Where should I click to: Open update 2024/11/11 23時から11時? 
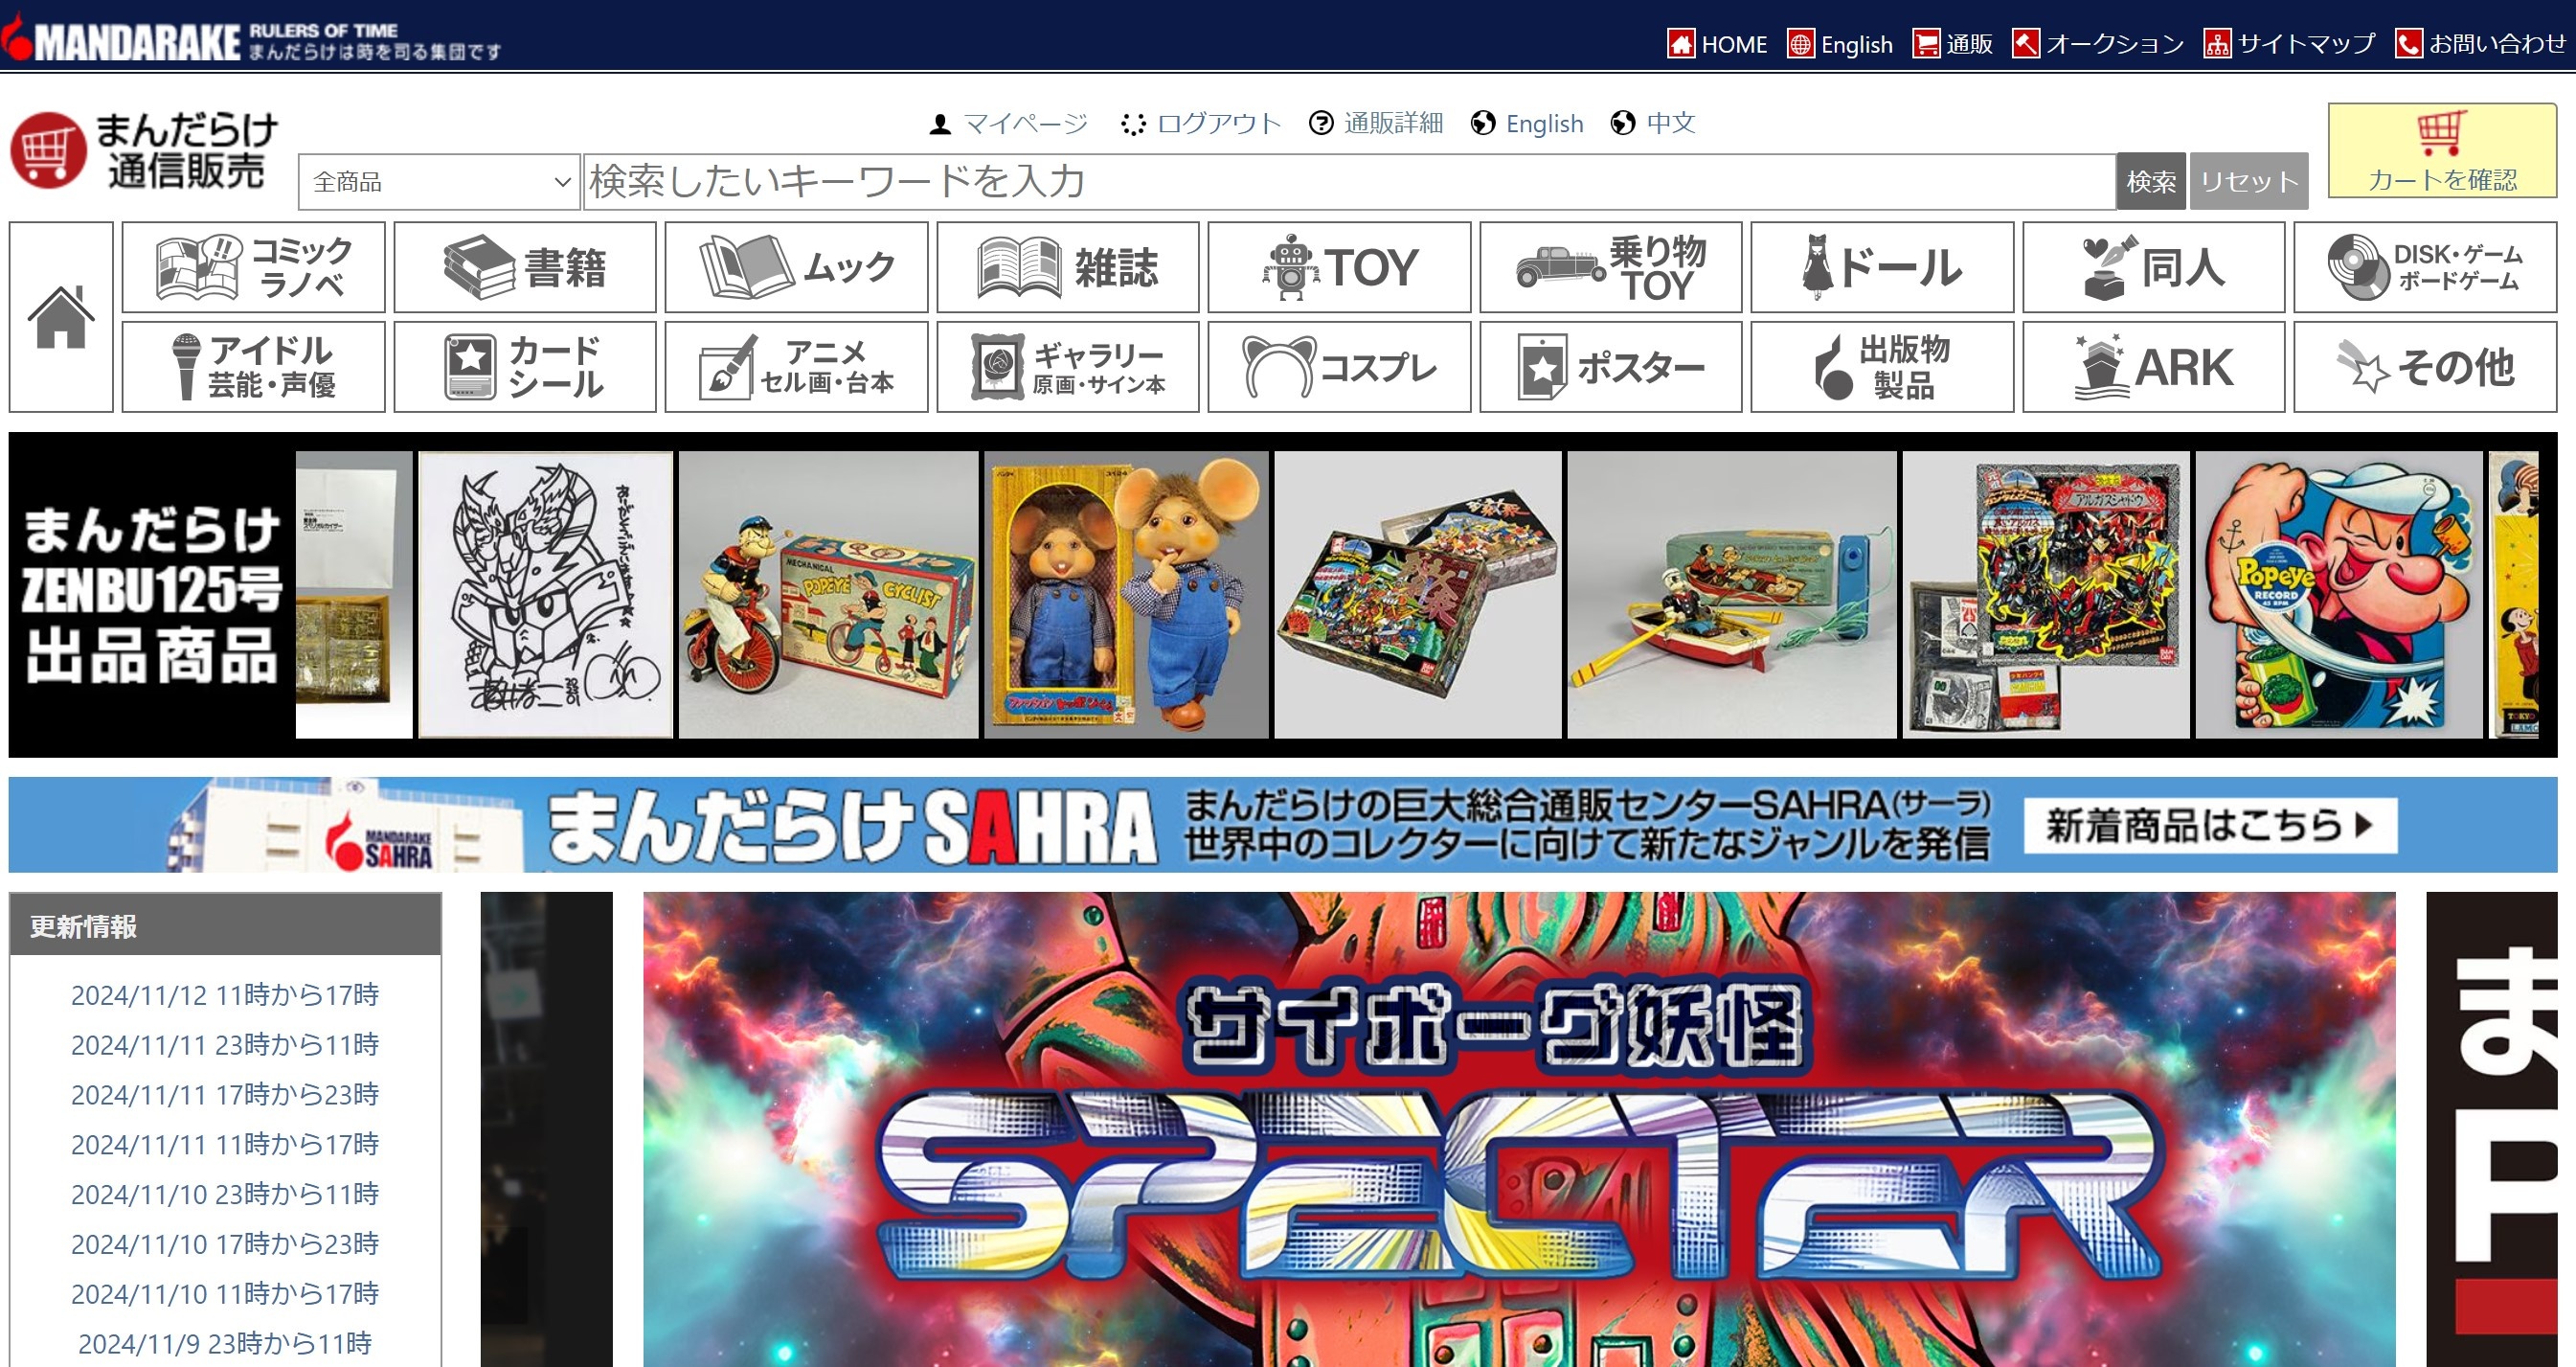(x=225, y=1045)
